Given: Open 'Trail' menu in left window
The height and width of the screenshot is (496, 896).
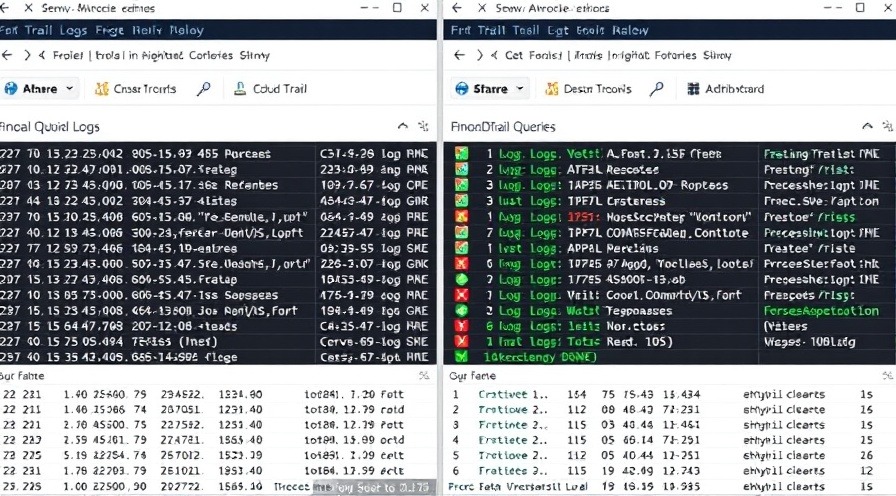Looking at the screenshot, I should click(38, 30).
